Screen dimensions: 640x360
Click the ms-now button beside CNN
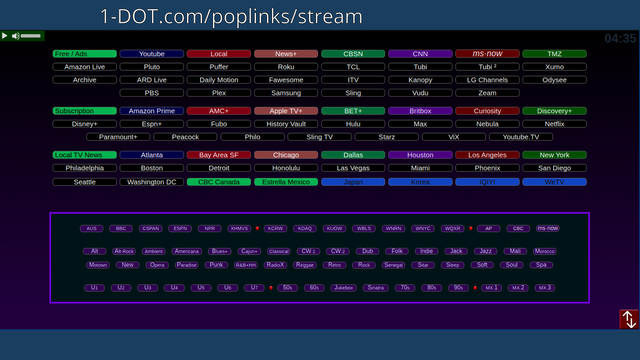tap(487, 54)
